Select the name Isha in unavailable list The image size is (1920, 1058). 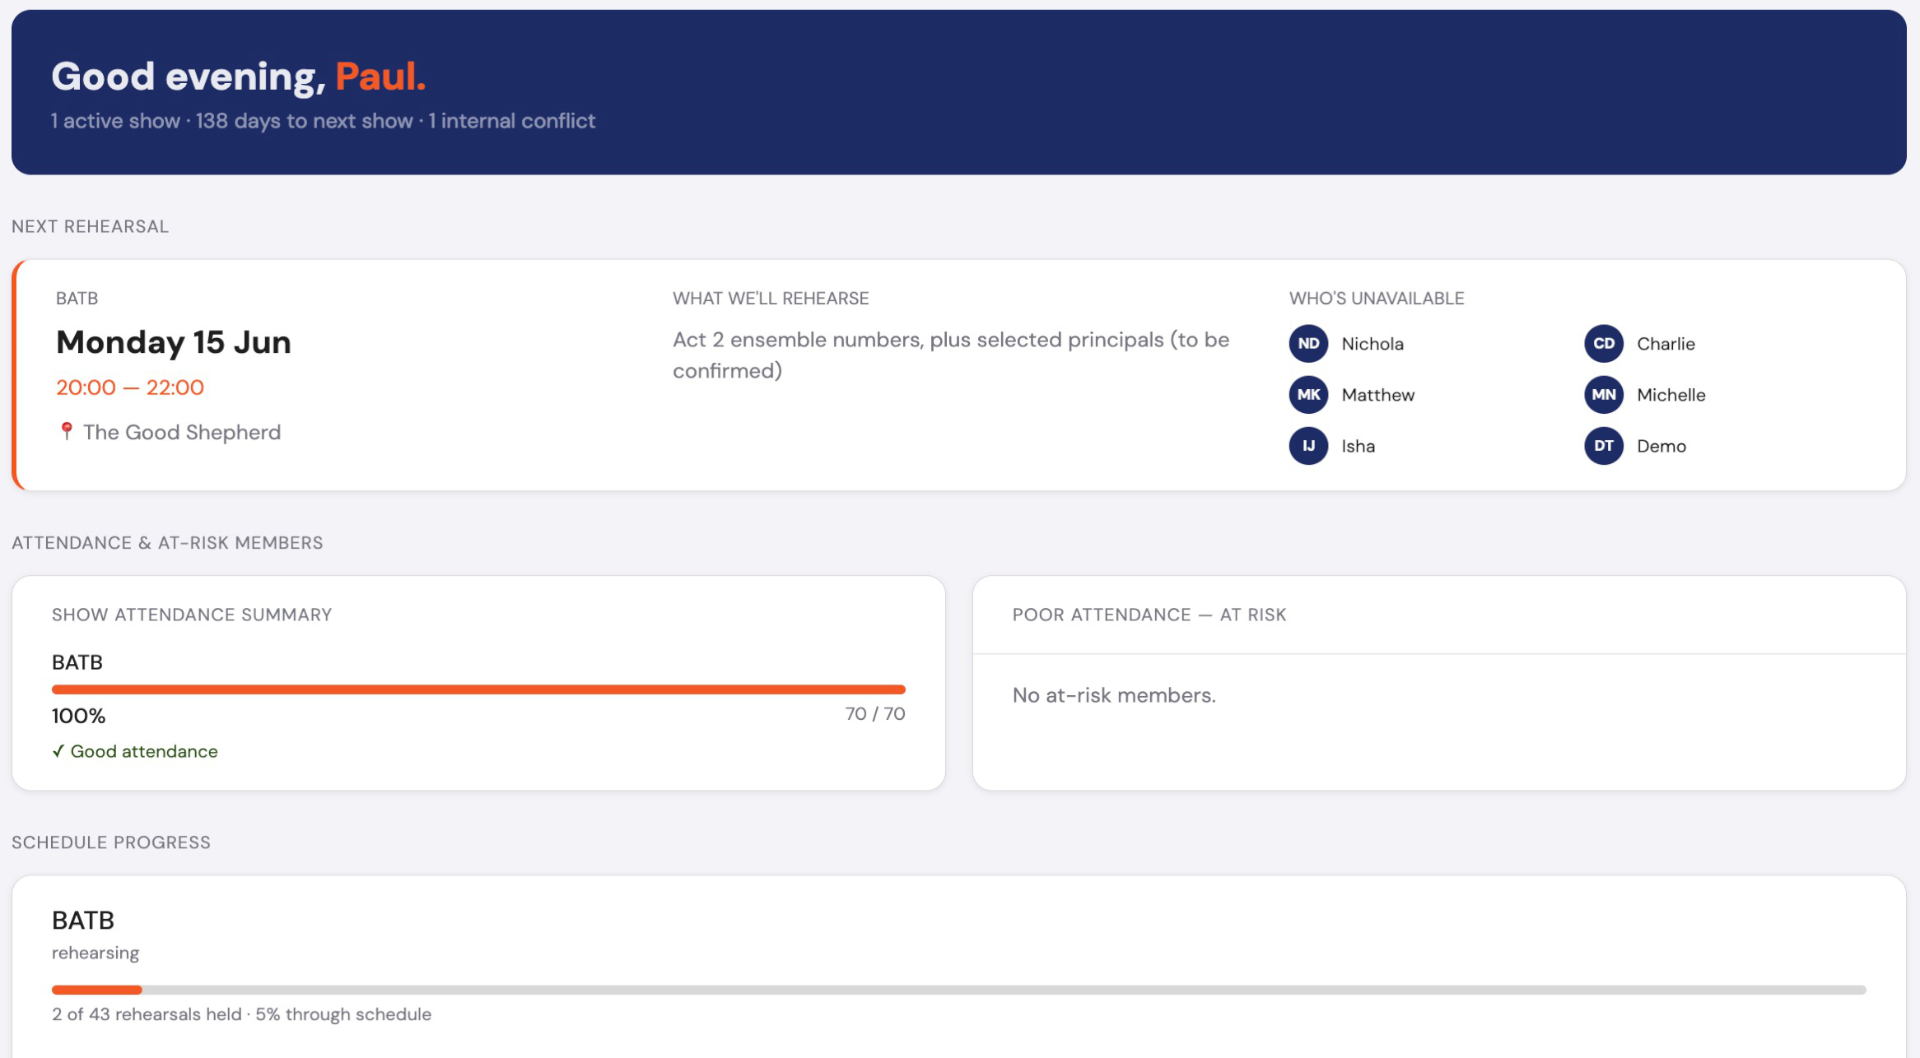(x=1357, y=446)
